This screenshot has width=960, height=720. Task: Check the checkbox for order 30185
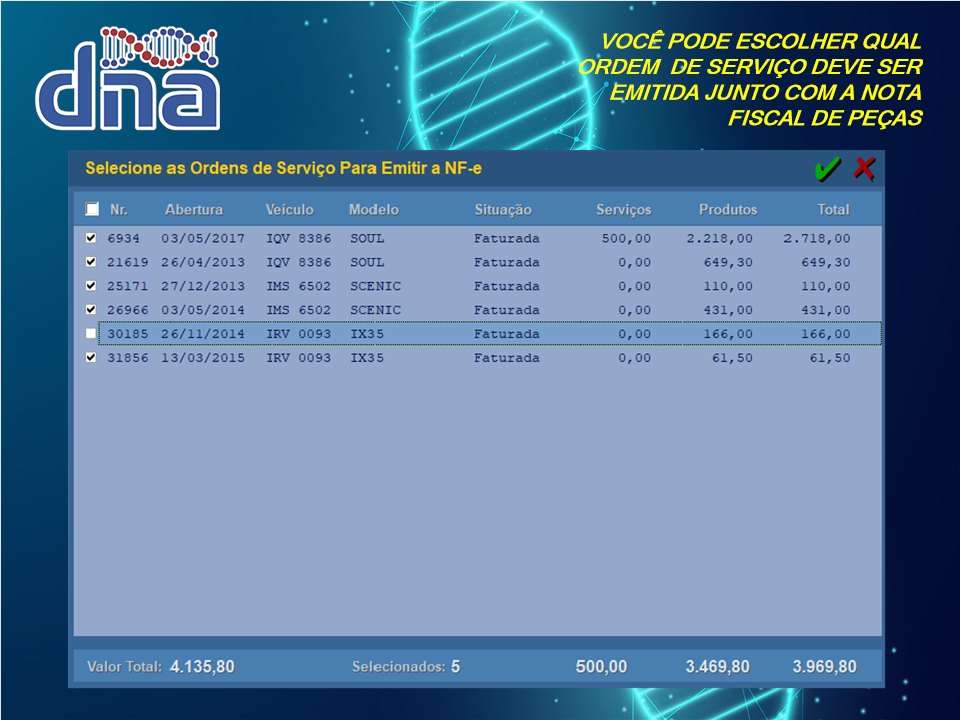click(91, 334)
